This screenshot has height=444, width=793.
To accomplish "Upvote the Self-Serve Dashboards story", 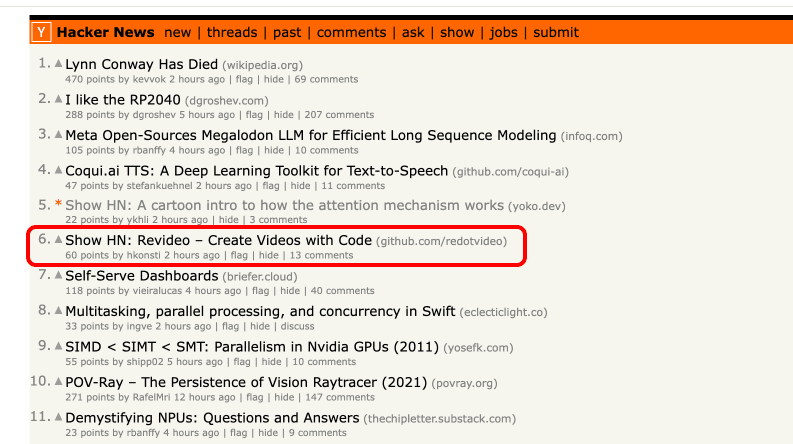I will pyautogui.click(x=59, y=275).
